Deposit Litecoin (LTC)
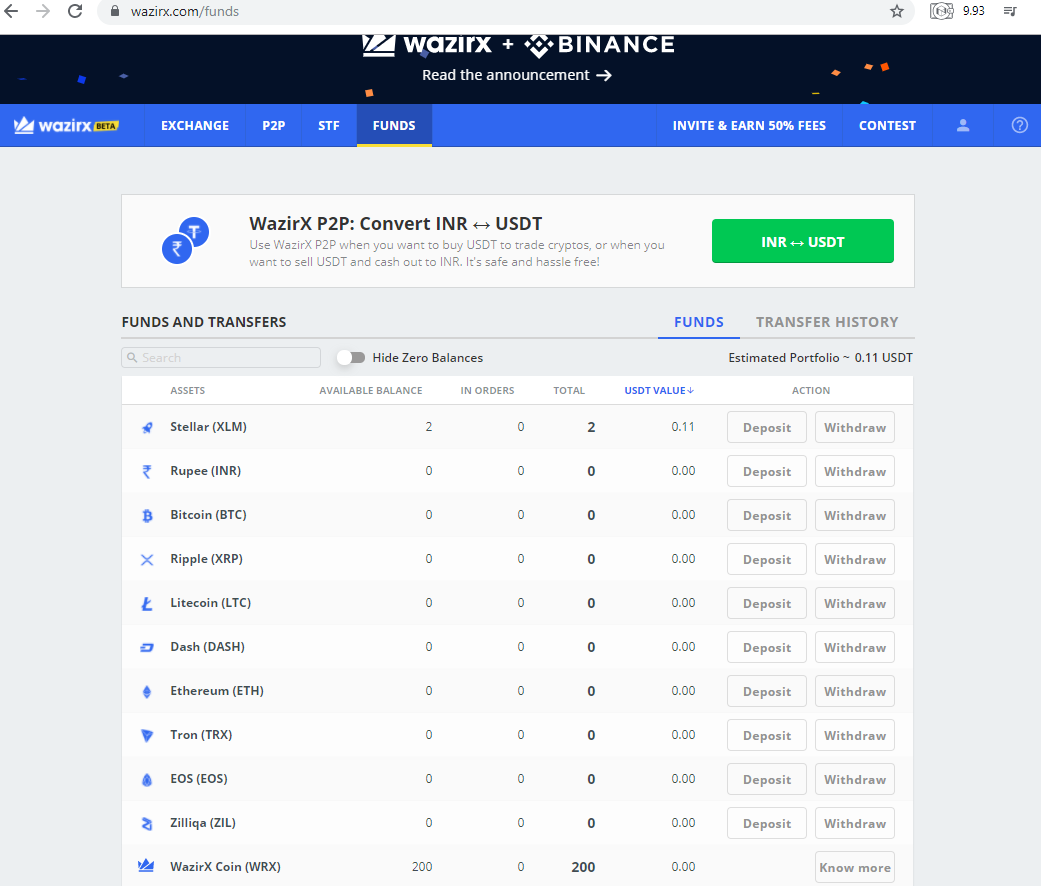This screenshot has width=1041, height=886. (767, 603)
